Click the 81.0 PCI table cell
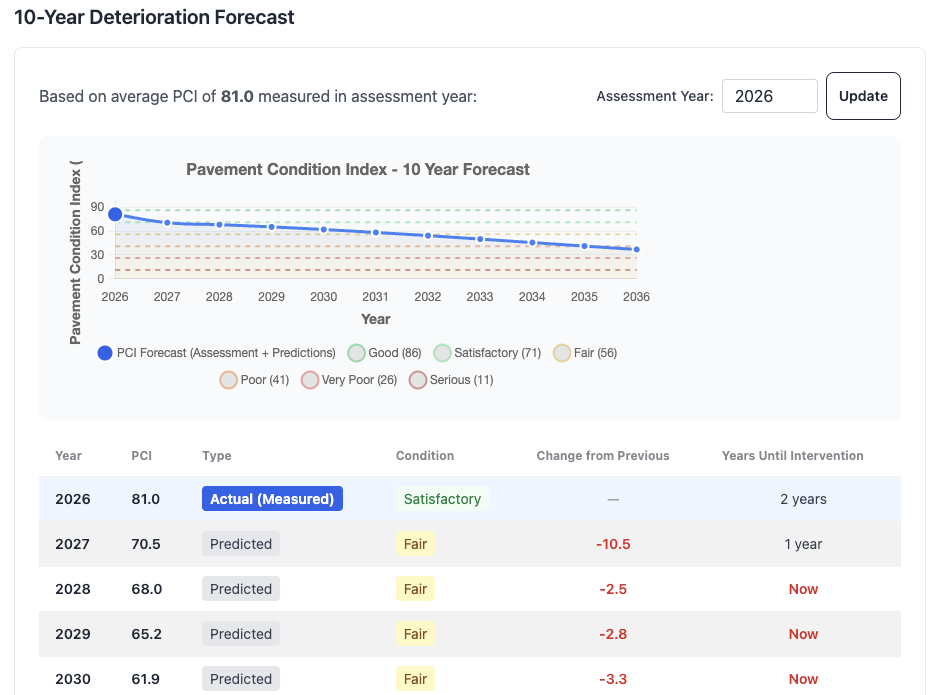Viewport: 939px width, 695px height. (146, 499)
